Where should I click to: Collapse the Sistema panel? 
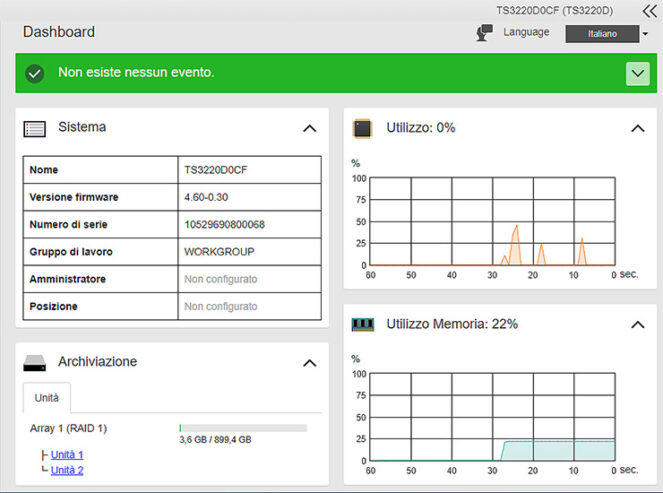(x=309, y=128)
